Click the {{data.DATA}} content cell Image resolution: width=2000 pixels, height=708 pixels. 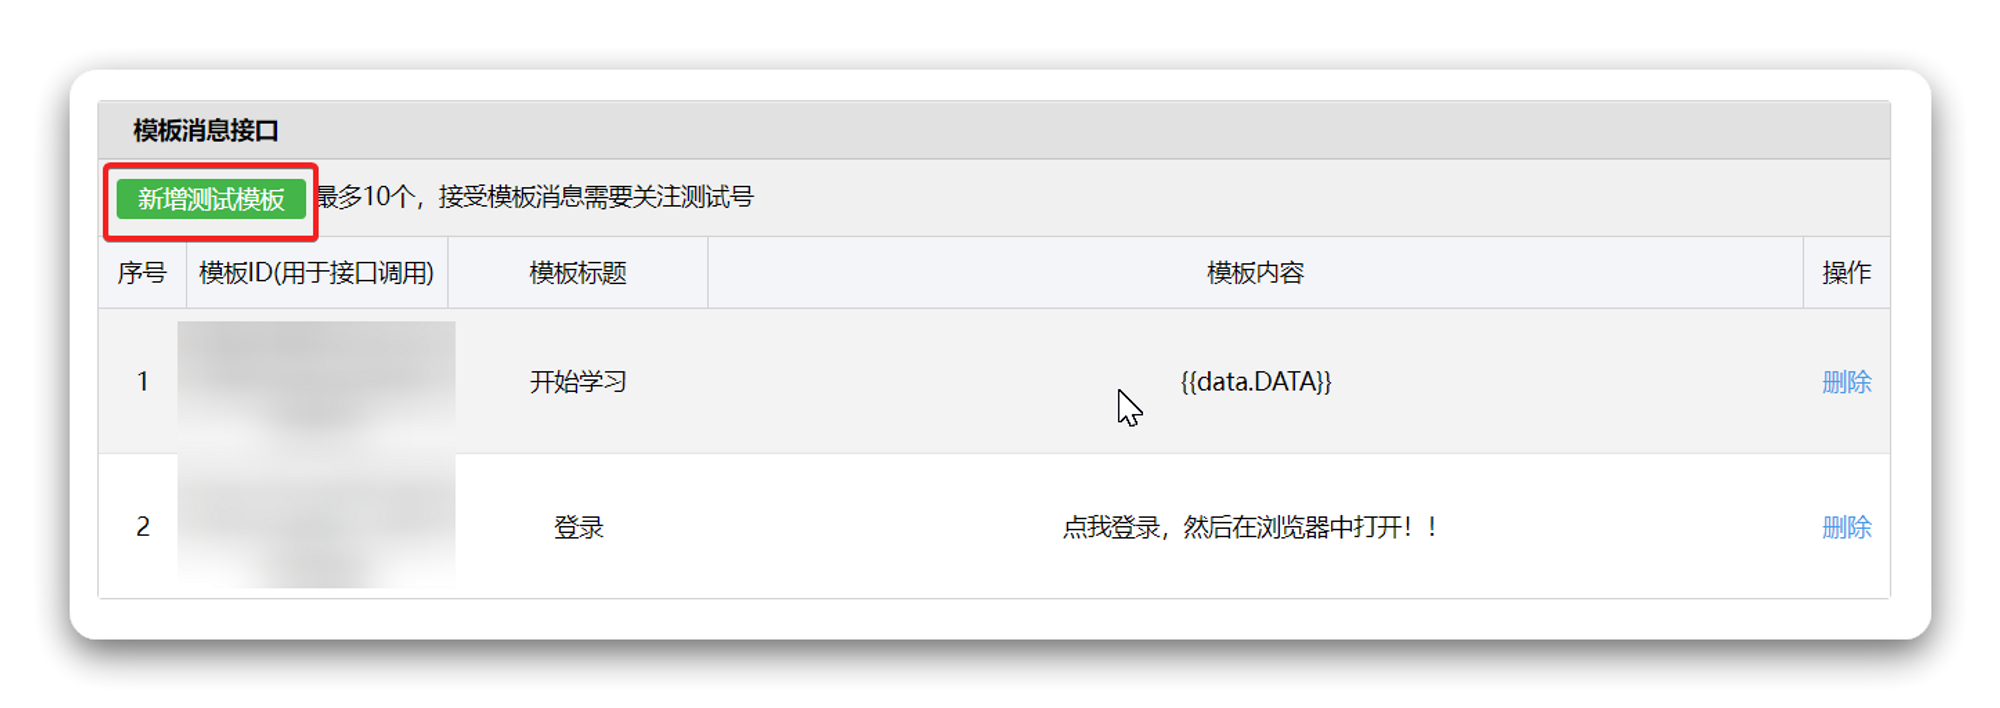coord(1255,382)
